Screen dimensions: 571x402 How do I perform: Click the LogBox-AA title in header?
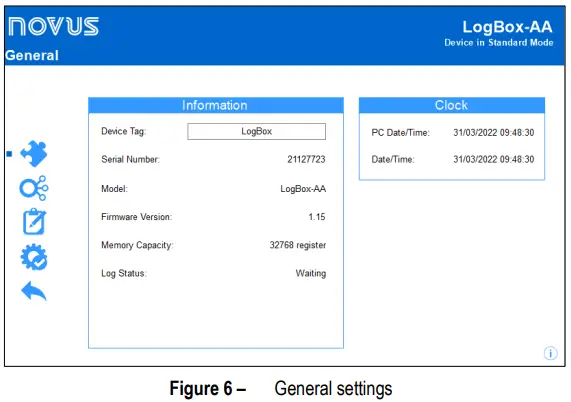pos(507,27)
